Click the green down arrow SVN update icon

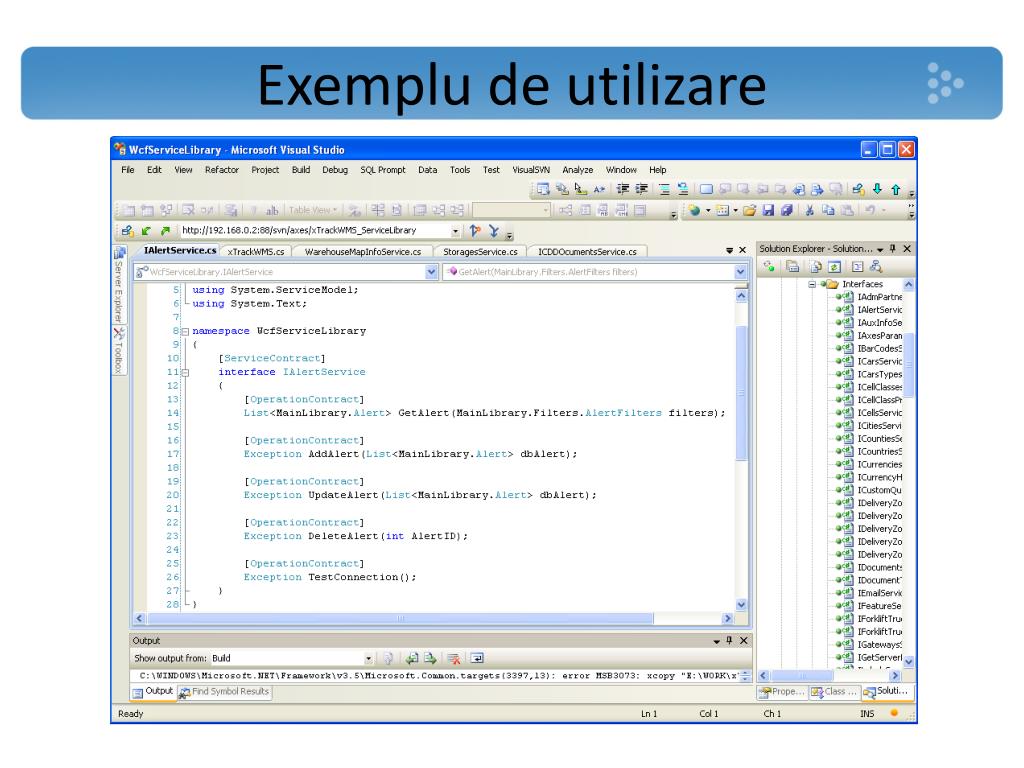click(x=877, y=189)
